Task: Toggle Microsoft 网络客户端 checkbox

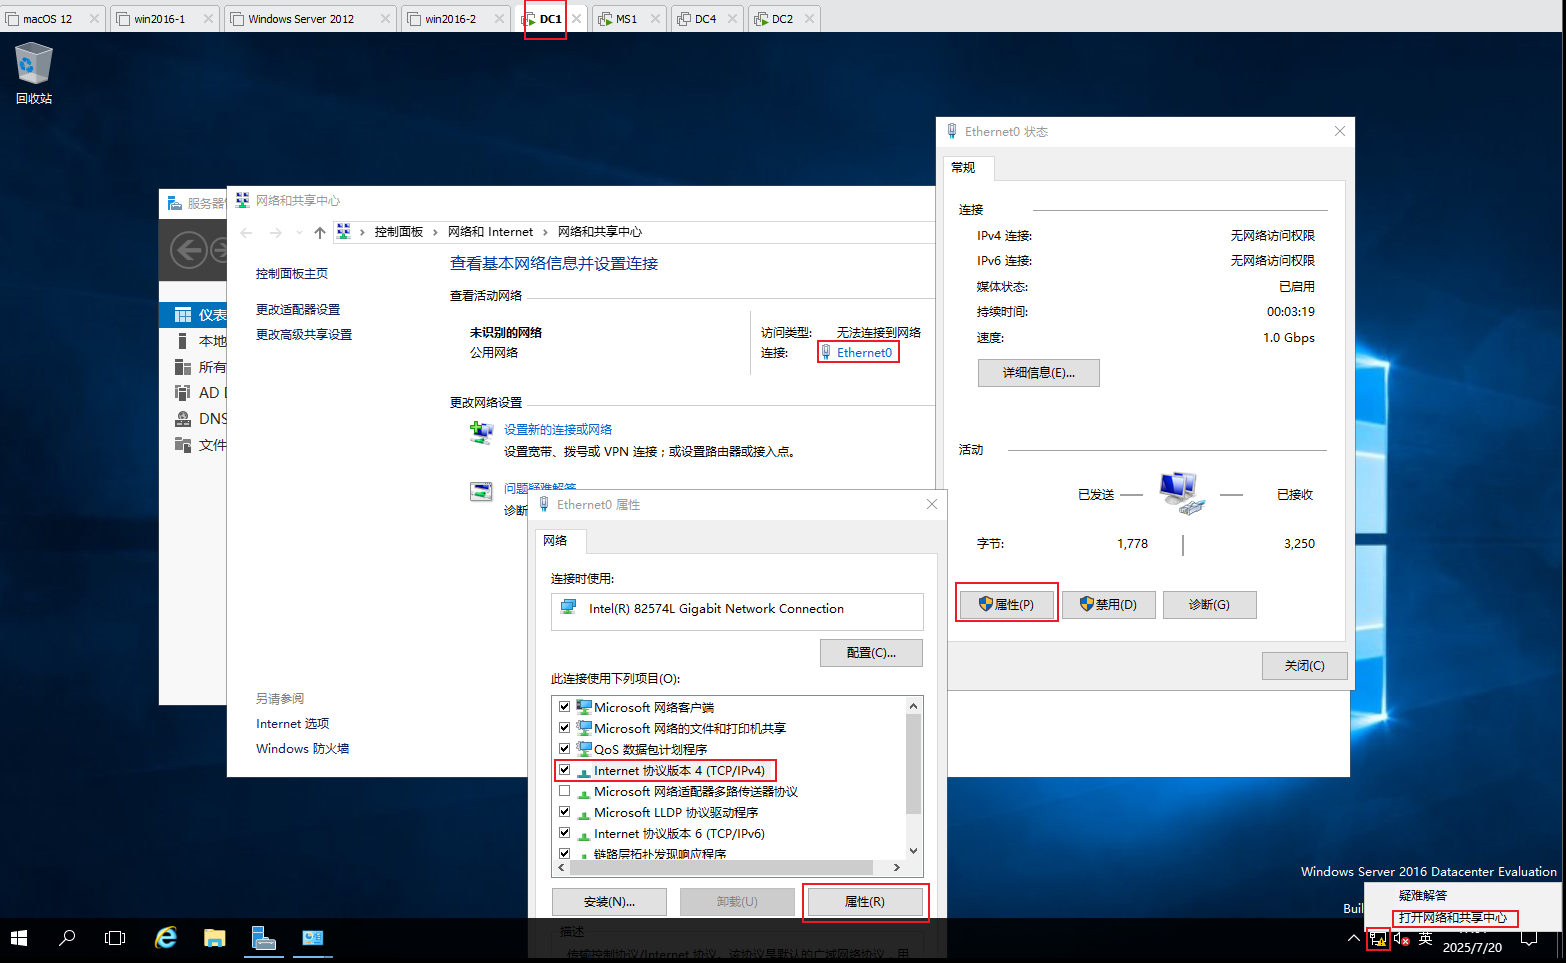Action: click(x=565, y=707)
